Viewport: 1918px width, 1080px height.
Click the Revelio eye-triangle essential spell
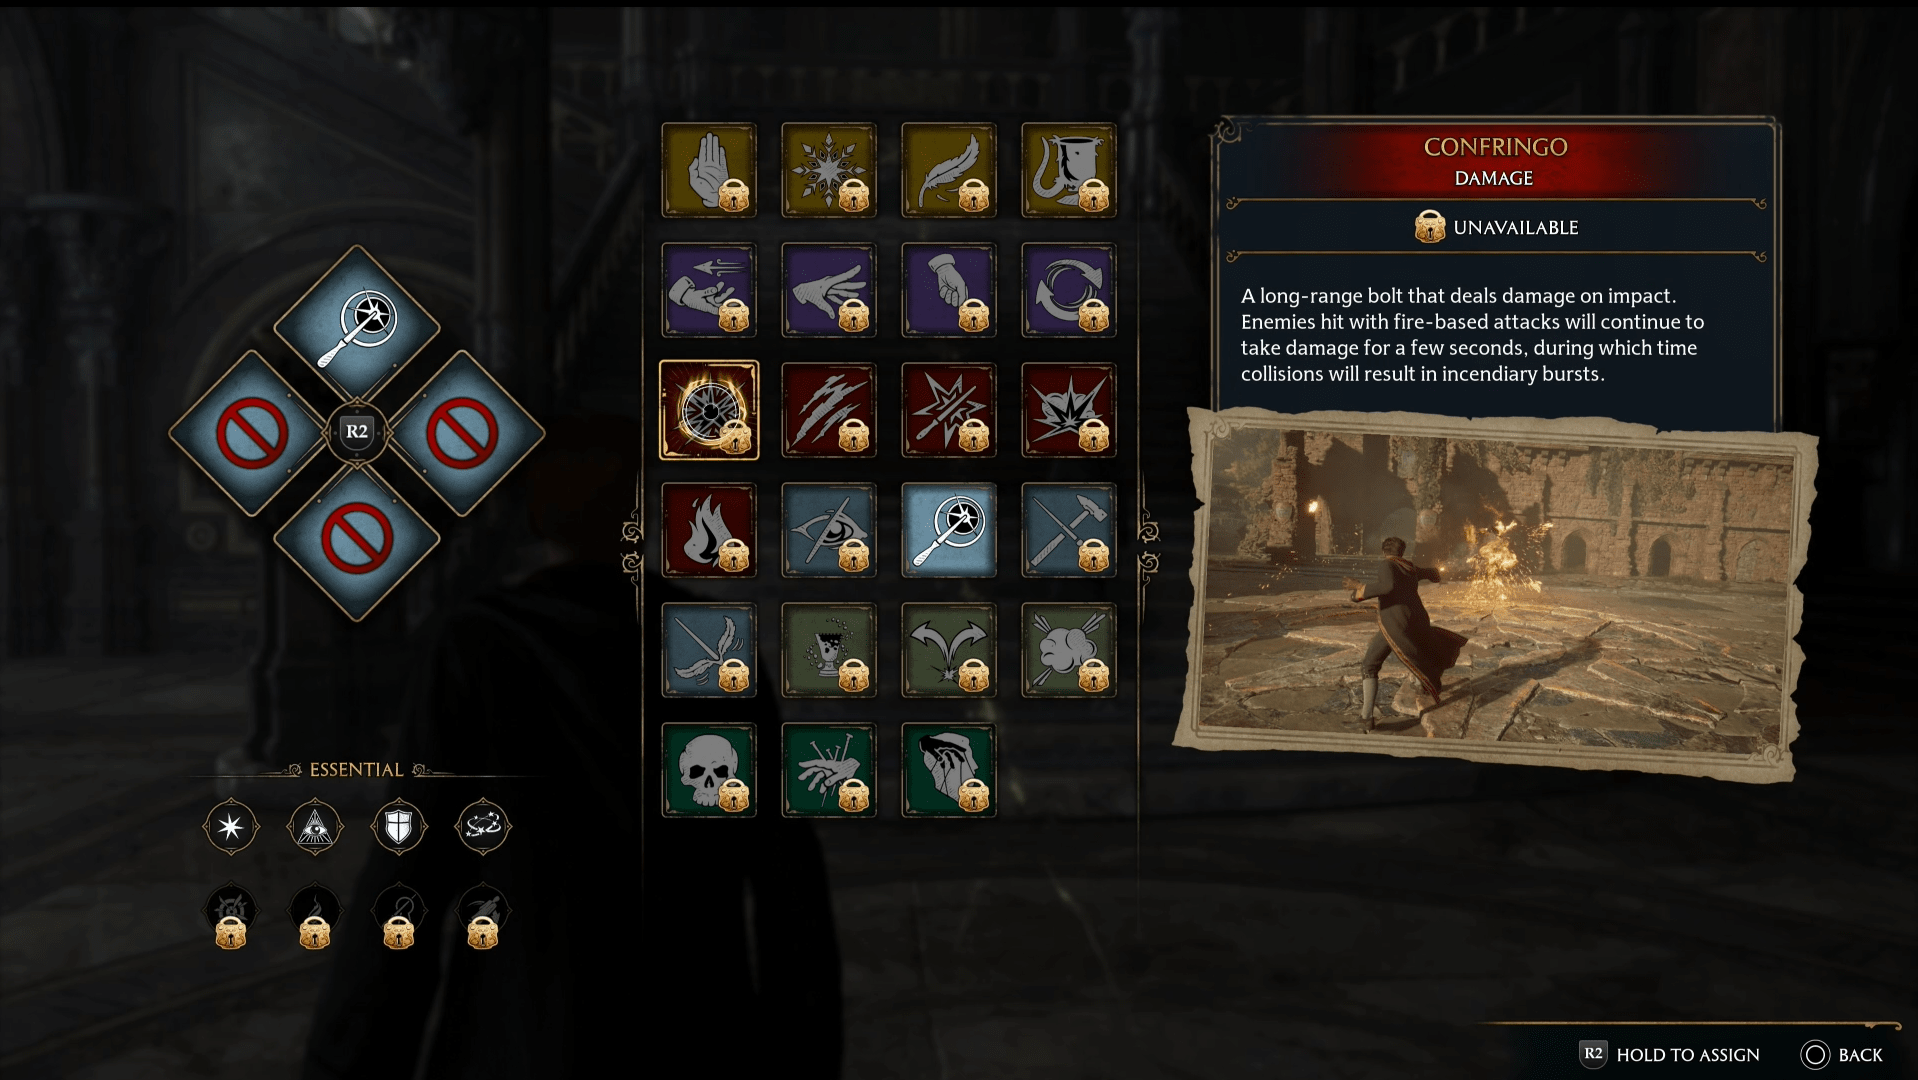tap(315, 827)
